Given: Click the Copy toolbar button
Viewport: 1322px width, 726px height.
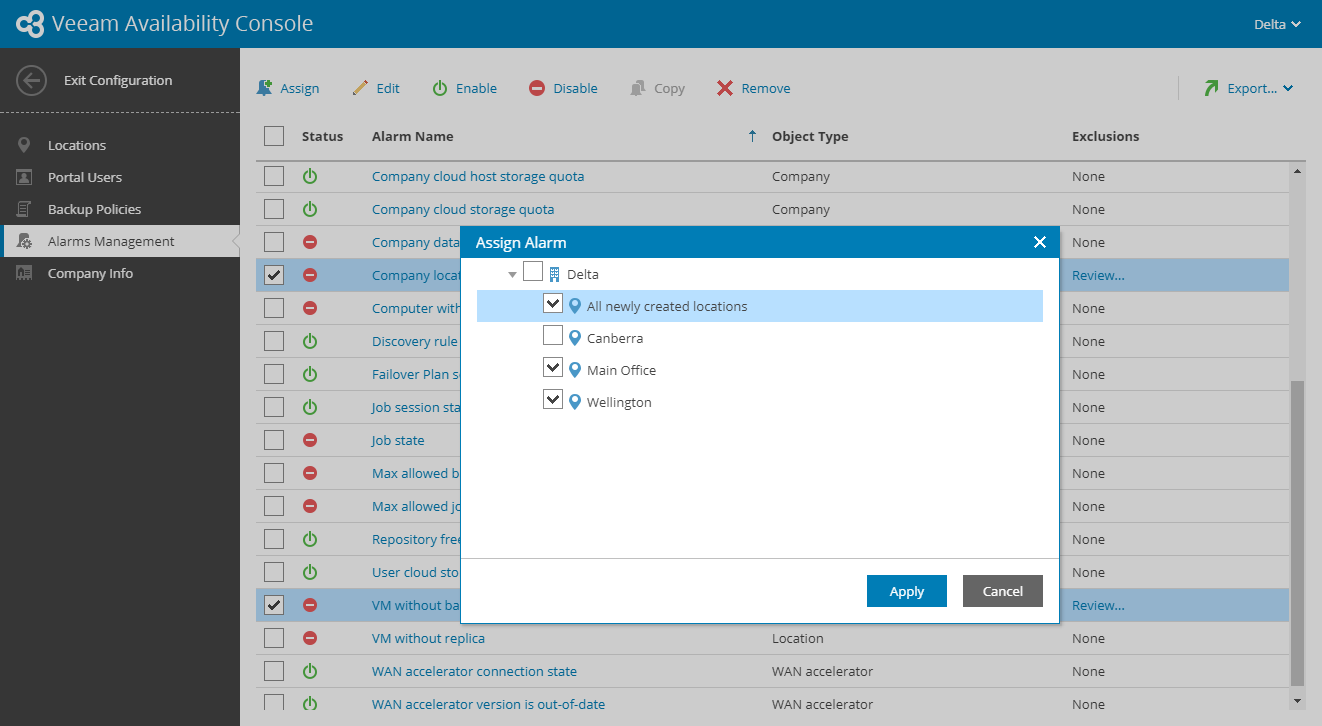Looking at the screenshot, I should pos(657,88).
